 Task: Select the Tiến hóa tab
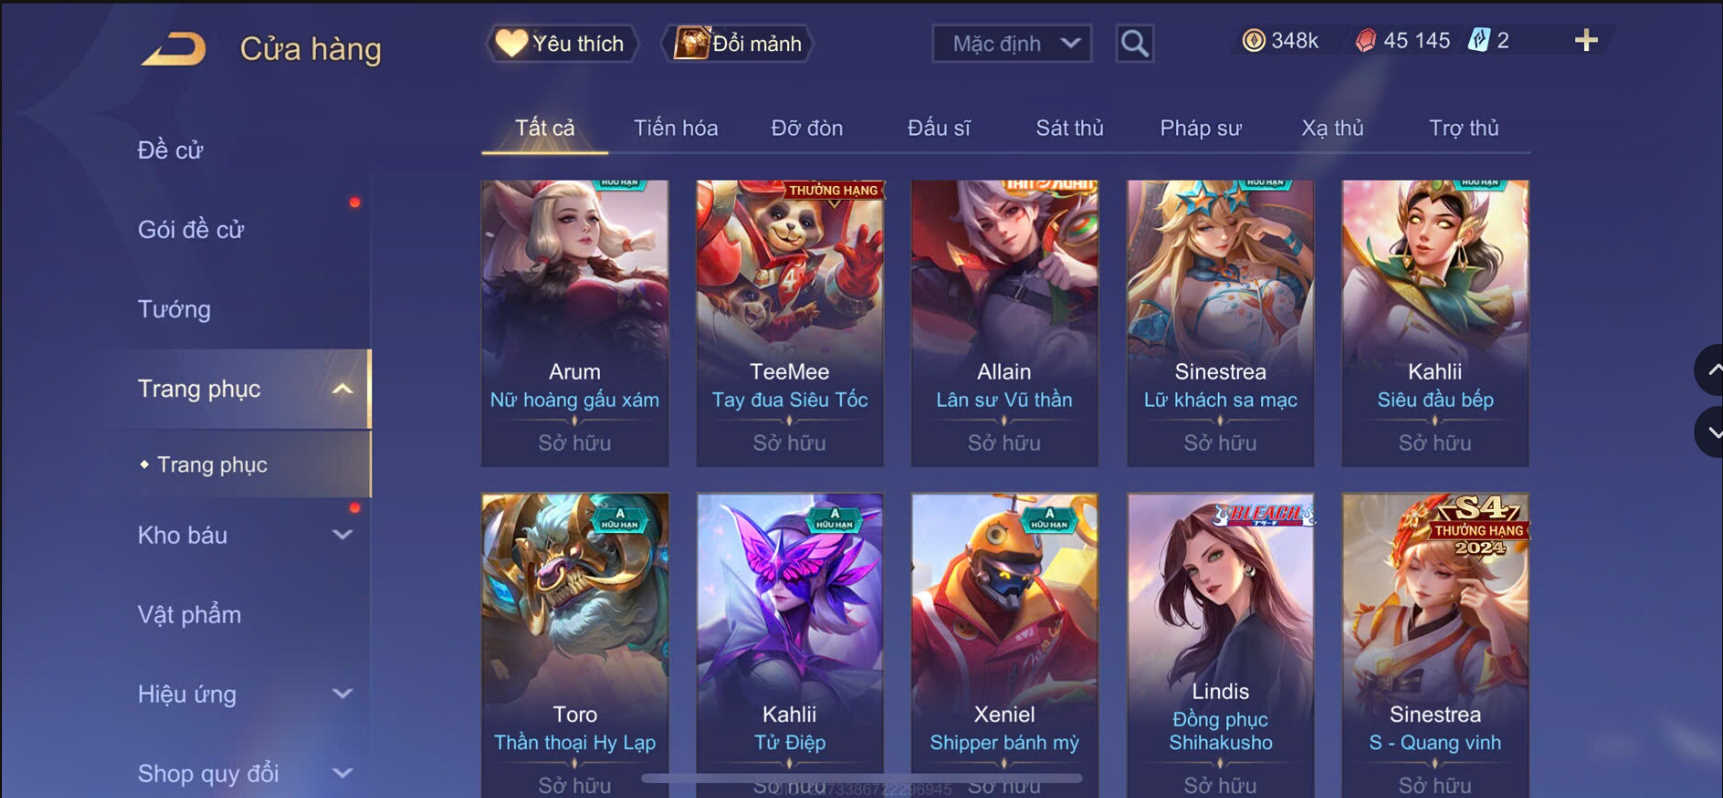click(x=675, y=128)
